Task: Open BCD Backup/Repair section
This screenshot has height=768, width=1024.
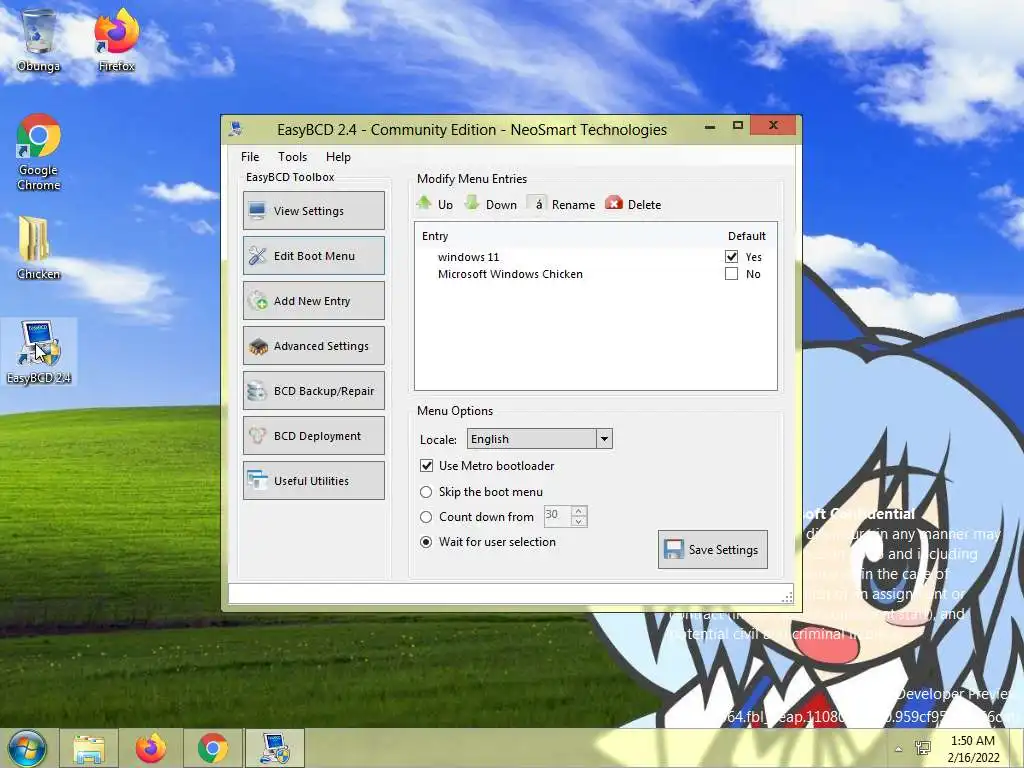Action: [x=313, y=391]
